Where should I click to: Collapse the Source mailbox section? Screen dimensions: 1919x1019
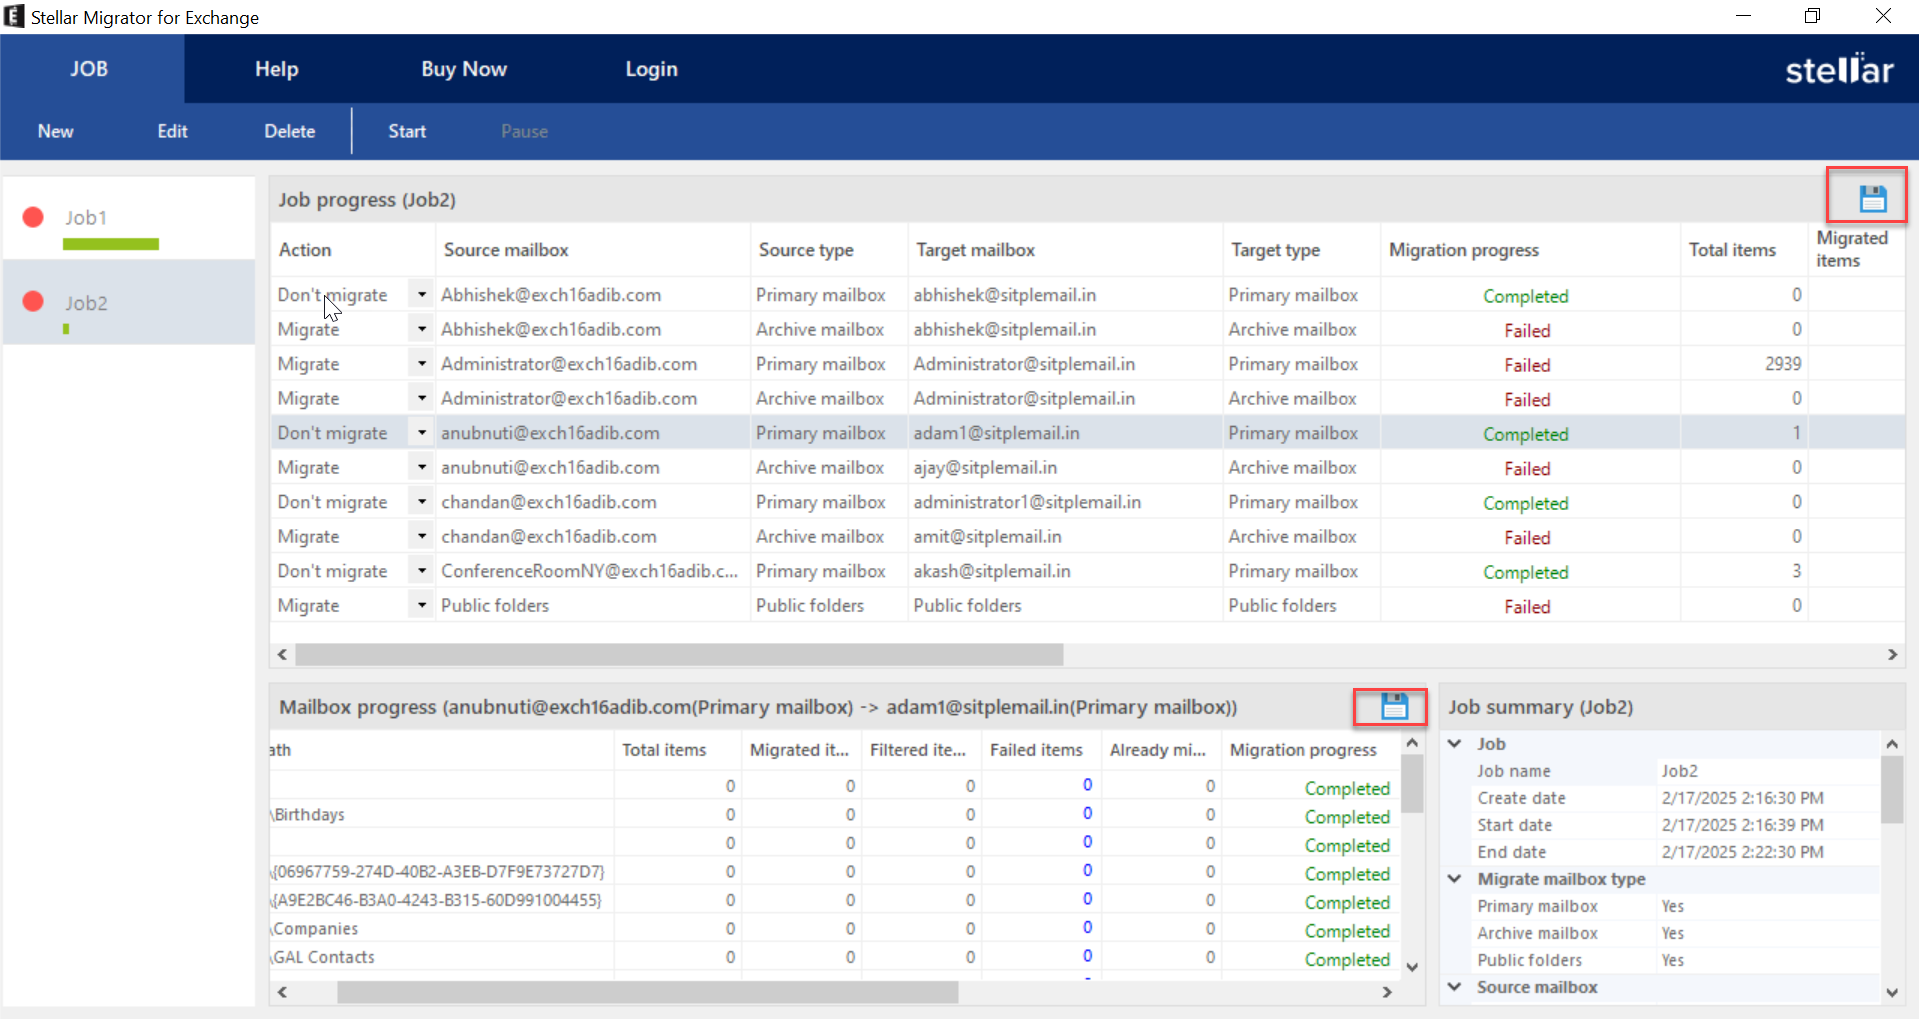point(1455,986)
